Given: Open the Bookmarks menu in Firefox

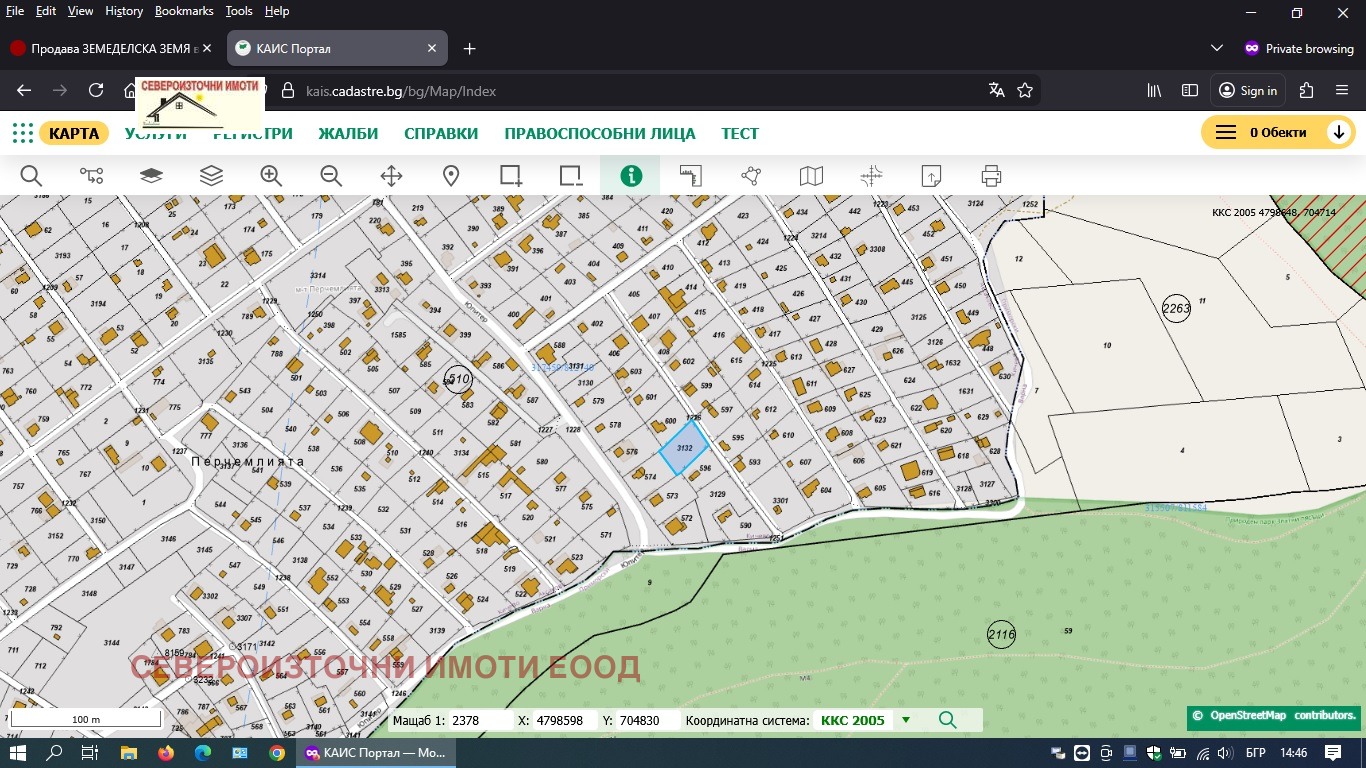Looking at the screenshot, I should click(x=184, y=11).
